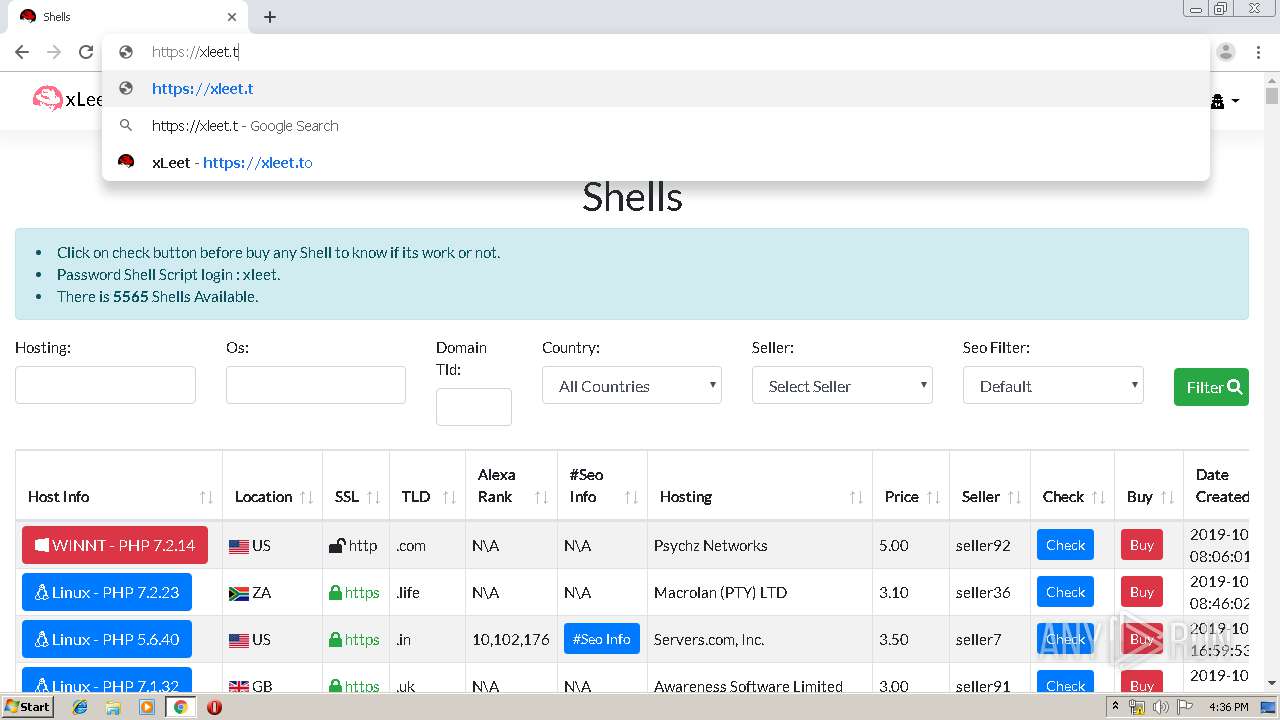
Task: Open the Select Seller dropdown
Action: tap(842, 385)
